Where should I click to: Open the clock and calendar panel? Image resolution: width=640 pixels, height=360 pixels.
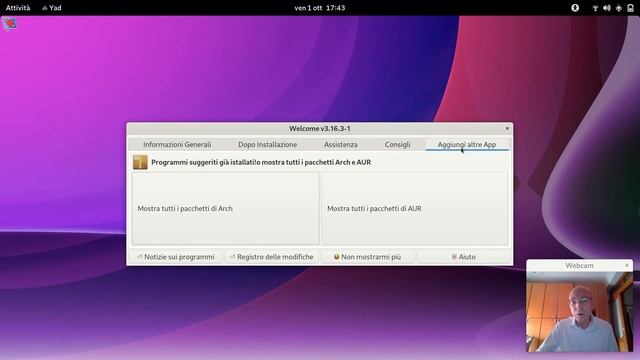click(x=320, y=8)
